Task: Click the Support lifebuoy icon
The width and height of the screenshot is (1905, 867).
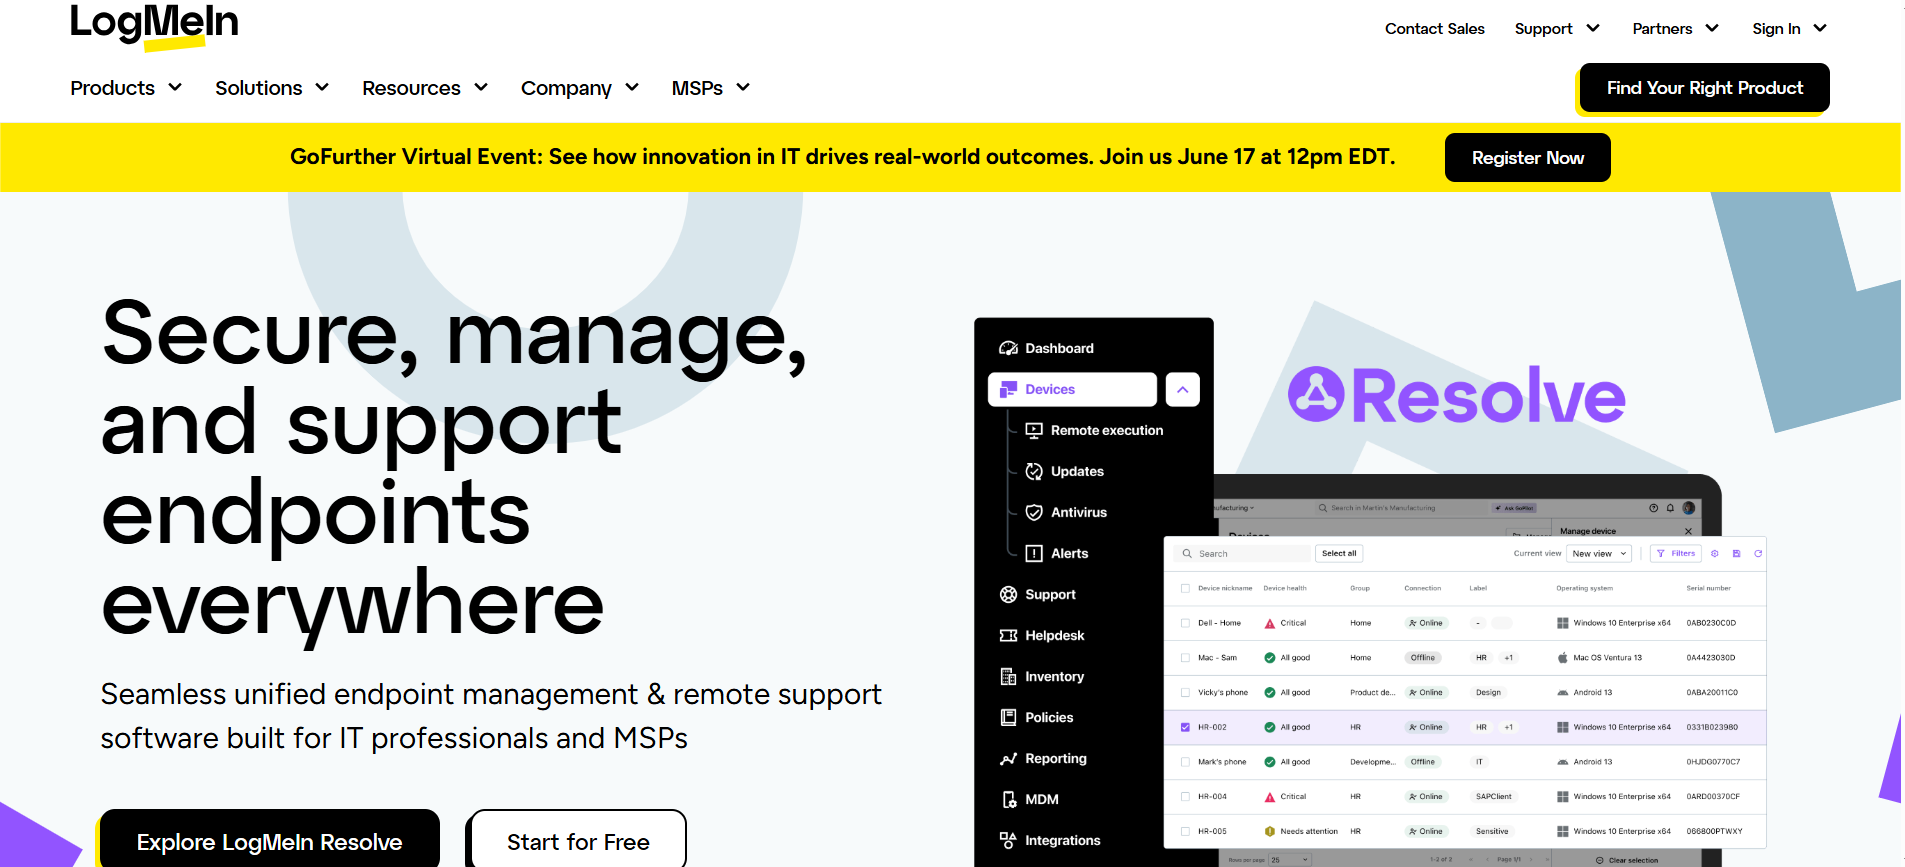Action: pyautogui.click(x=1008, y=594)
